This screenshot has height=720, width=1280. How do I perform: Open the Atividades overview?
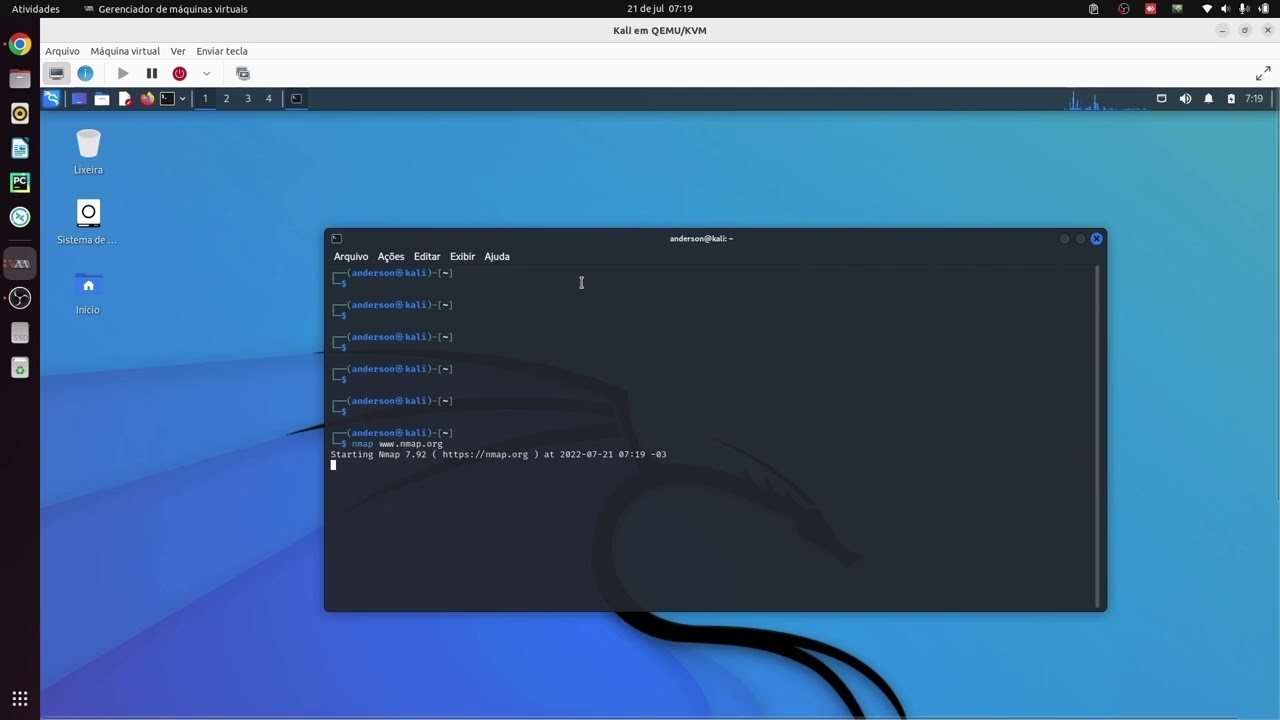click(x=36, y=9)
